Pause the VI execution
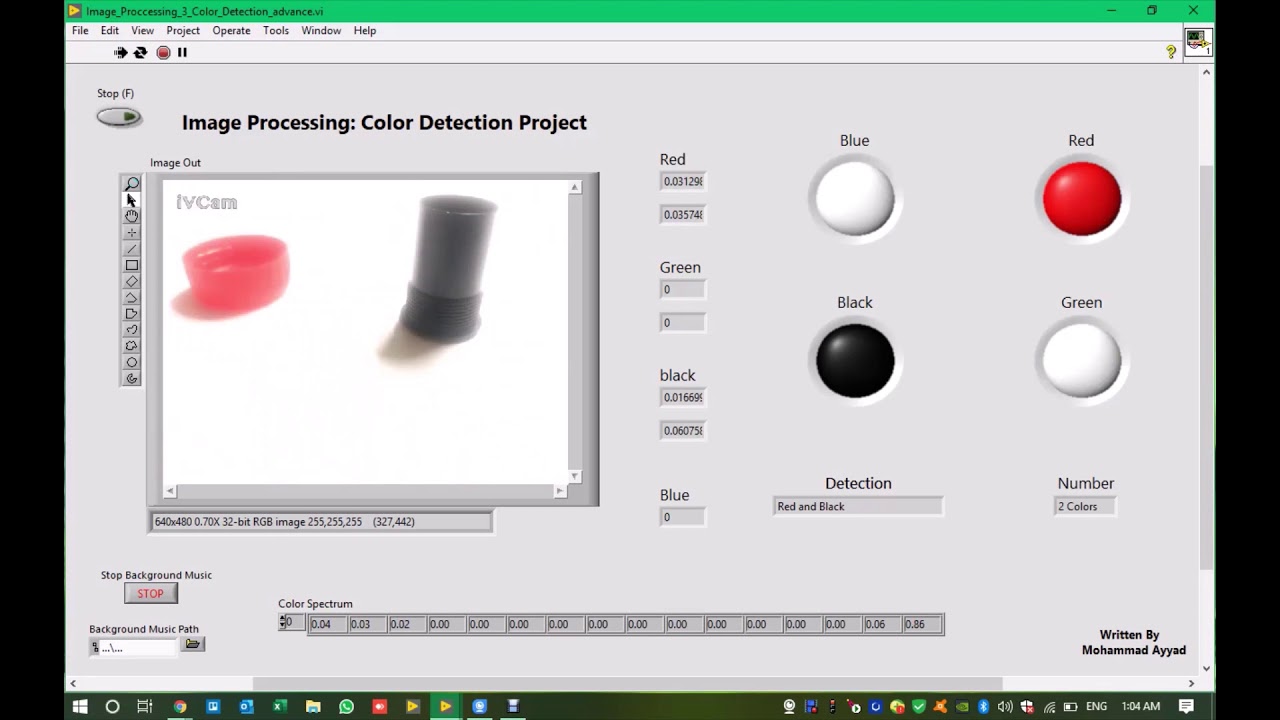This screenshot has height=720, width=1280. 182,52
